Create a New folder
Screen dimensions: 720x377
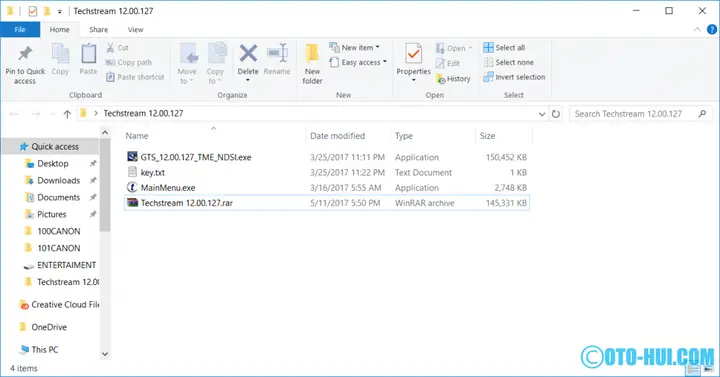(312, 64)
